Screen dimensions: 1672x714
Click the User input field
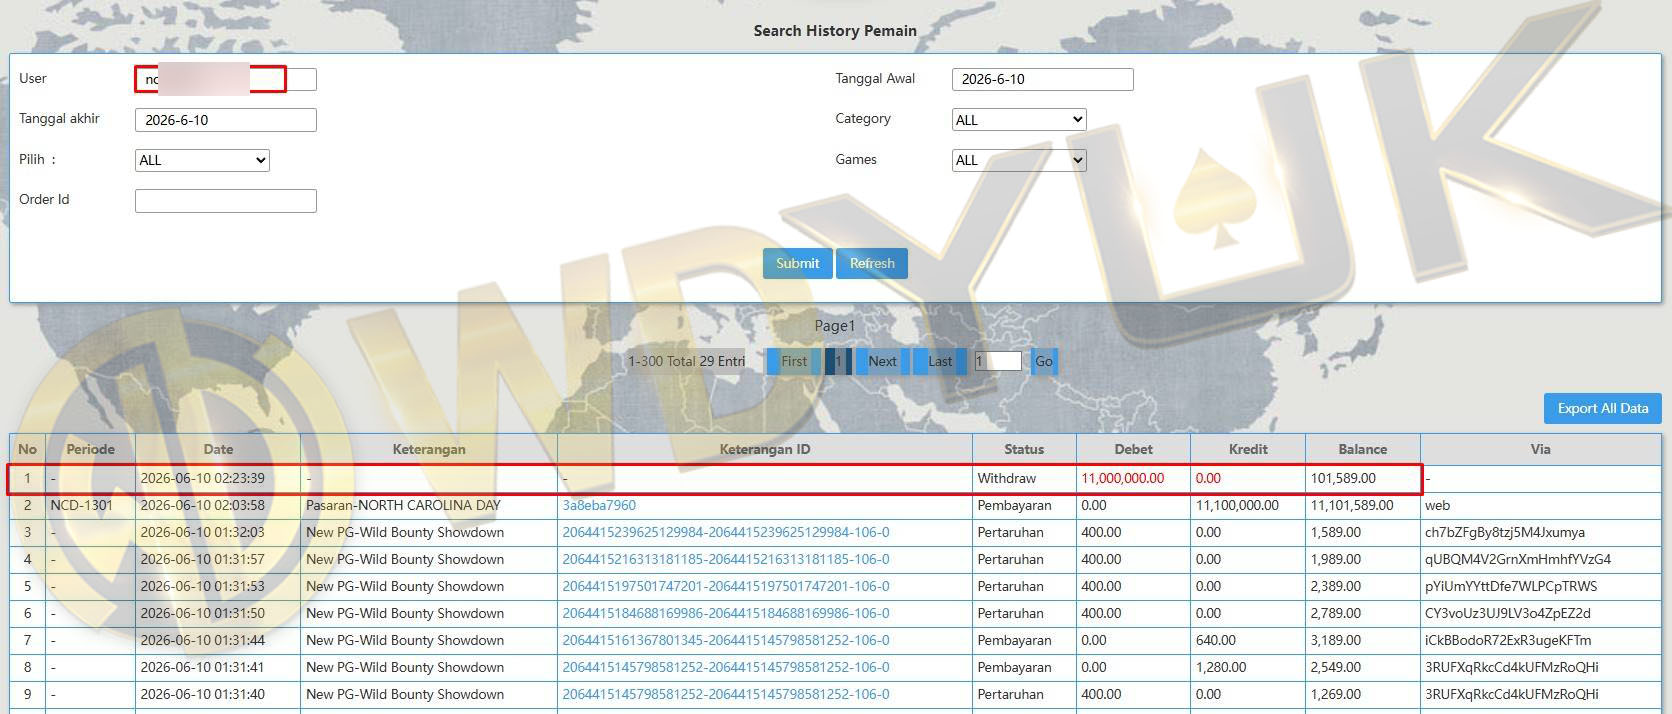[x=226, y=79]
